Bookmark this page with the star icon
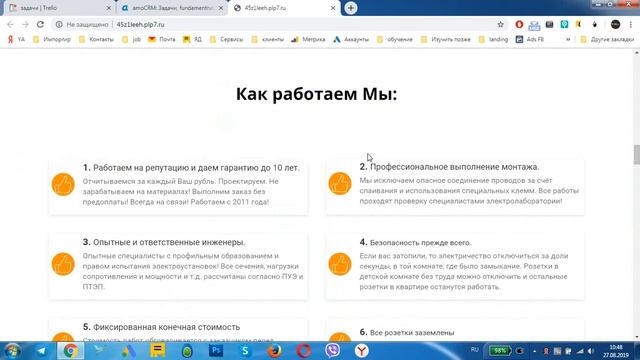Screen dimensions: 640x360 coord(500,24)
